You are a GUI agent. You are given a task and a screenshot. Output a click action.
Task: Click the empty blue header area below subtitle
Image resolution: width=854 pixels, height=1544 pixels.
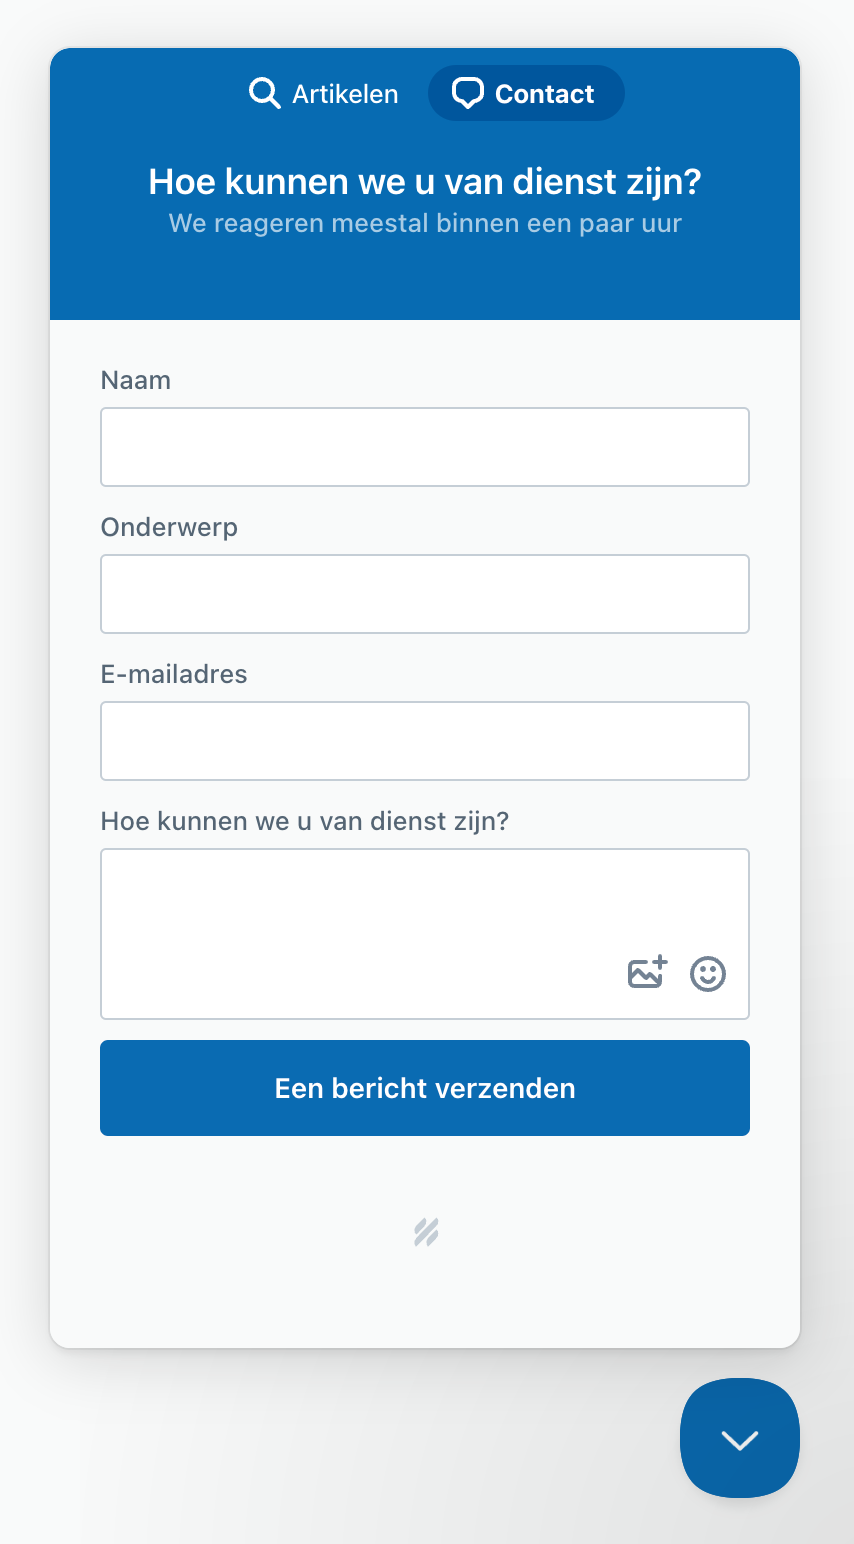425,280
